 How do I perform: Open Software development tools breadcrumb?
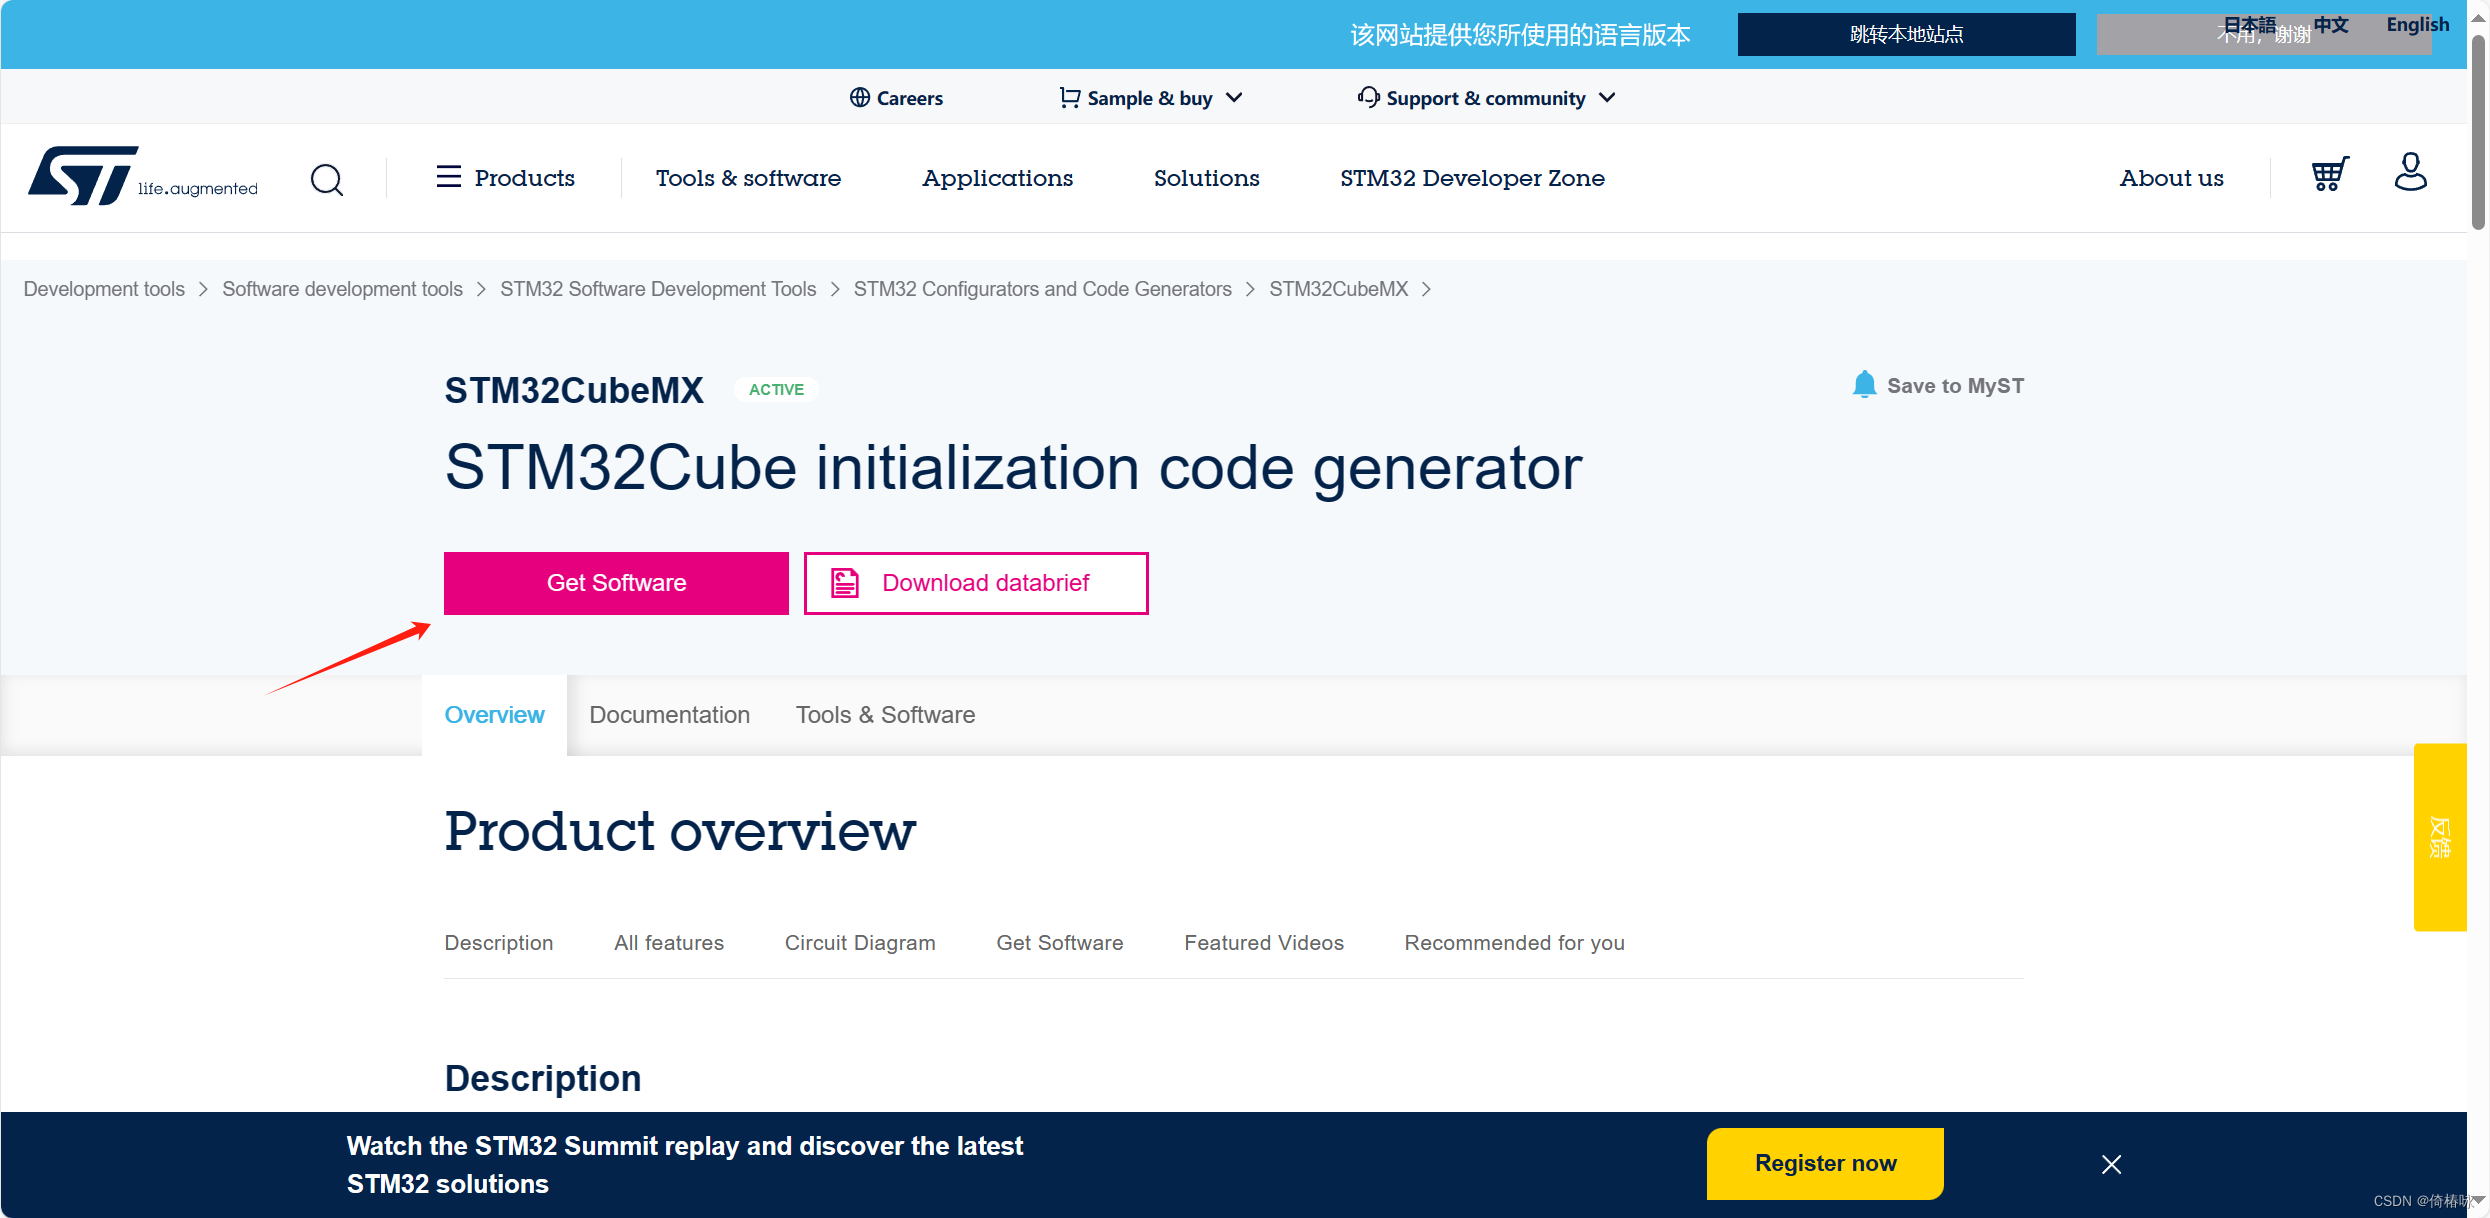coord(342,289)
